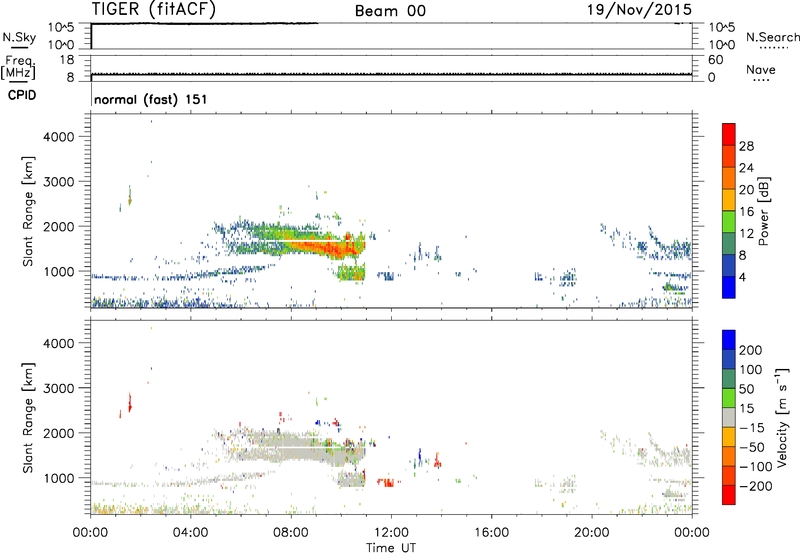Click the "4000" tick of the power panel
Image resolution: width=800 pixels, height=554 pixels.
tap(58, 137)
